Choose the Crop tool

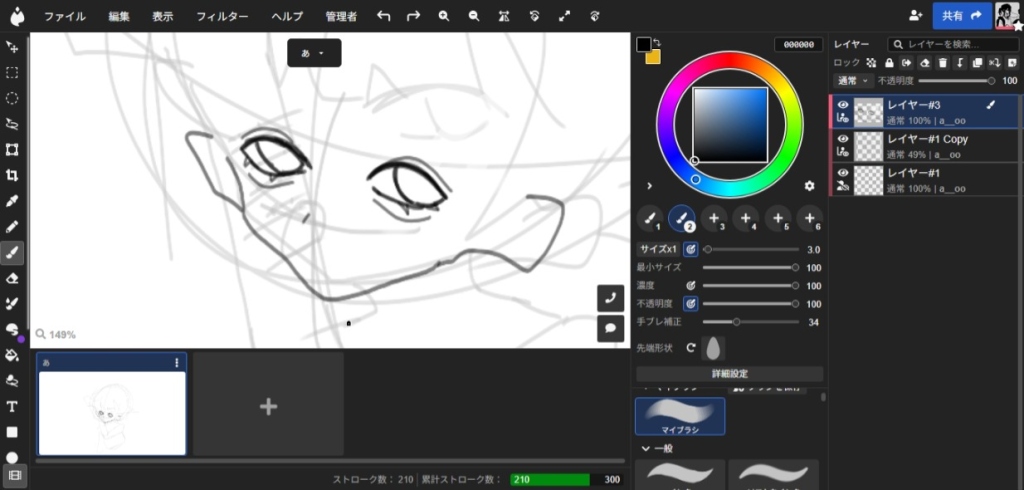point(12,175)
